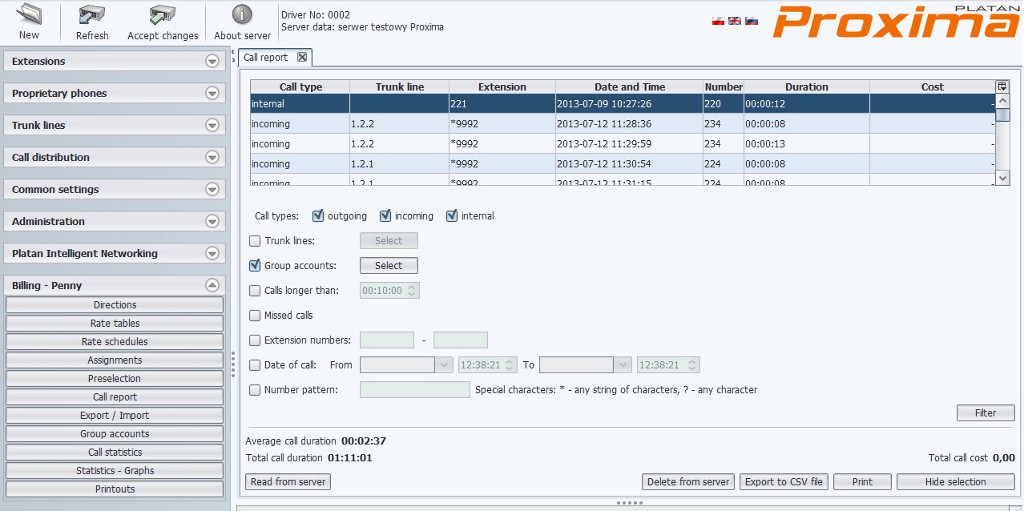Toggle incoming call type checkbox

pyautogui.click(x=385, y=216)
